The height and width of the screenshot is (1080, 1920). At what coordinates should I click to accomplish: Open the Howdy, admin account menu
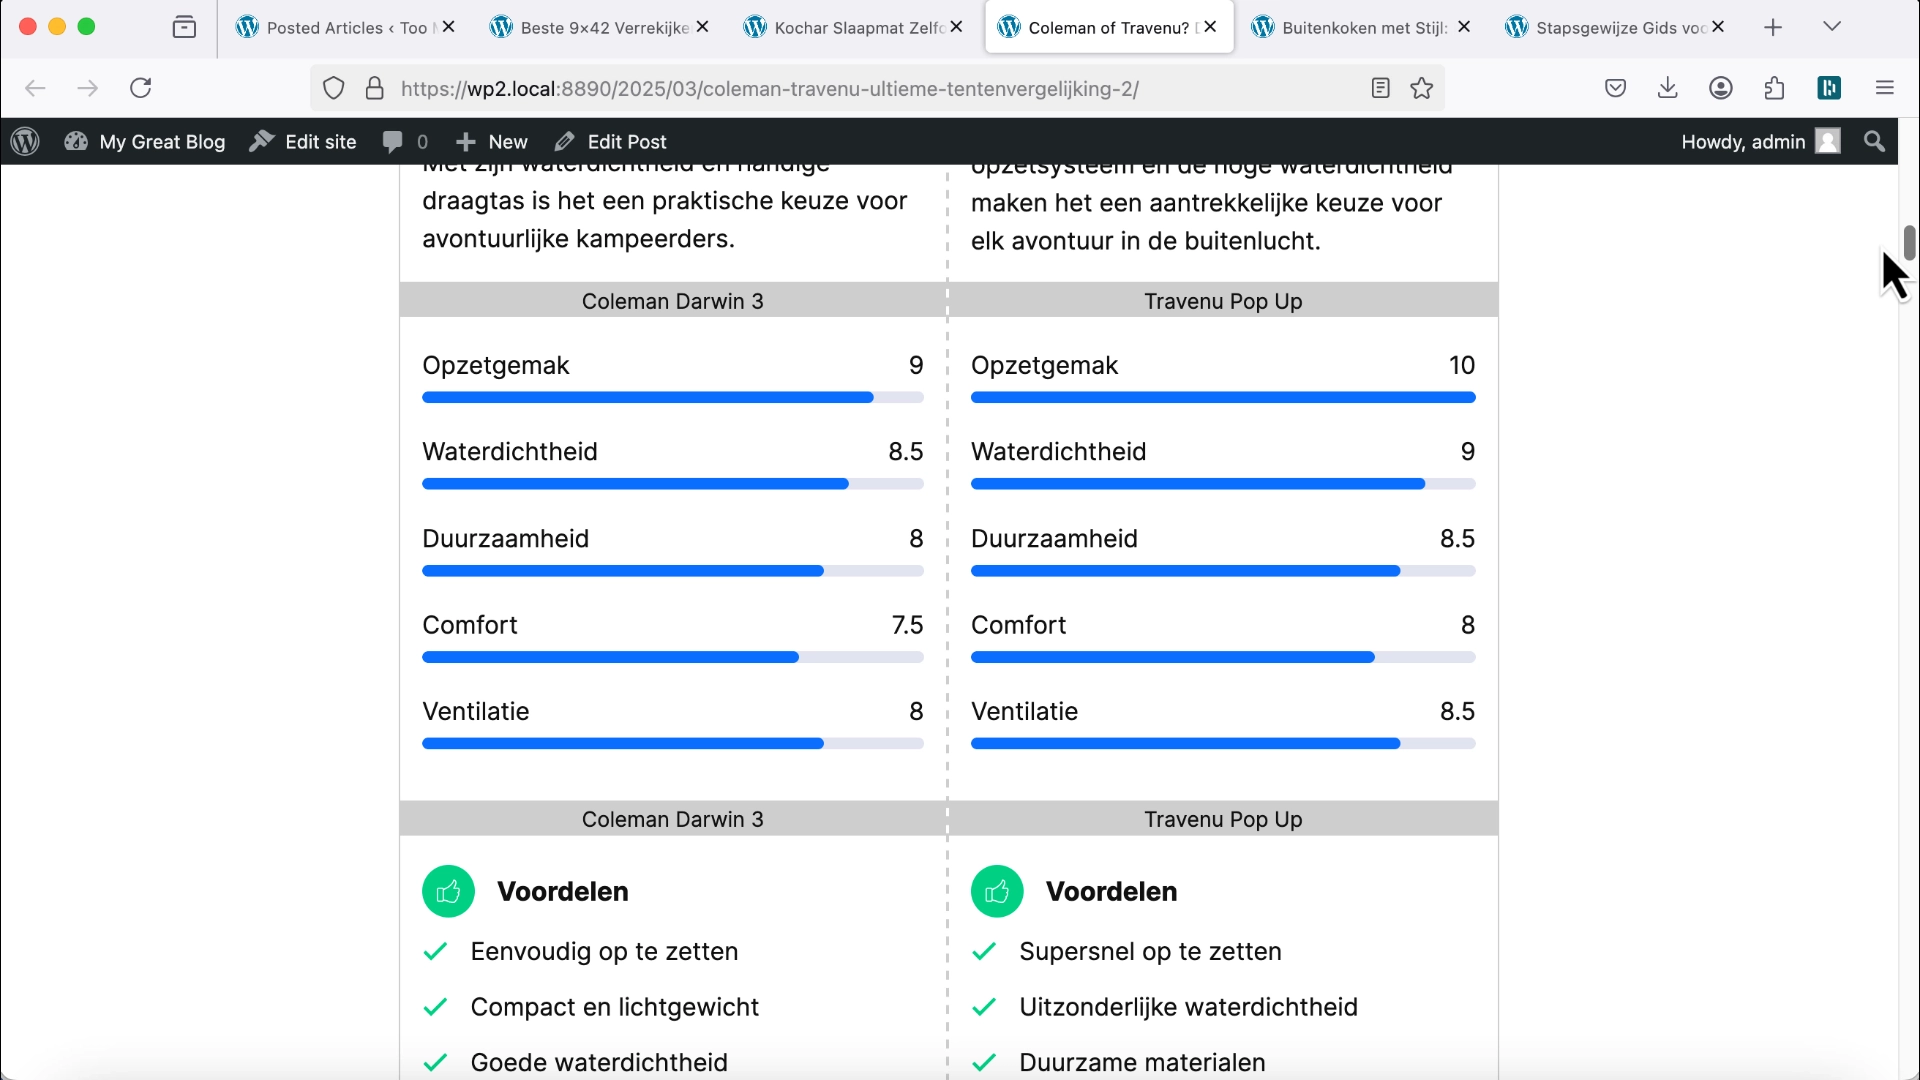[1759, 142]
